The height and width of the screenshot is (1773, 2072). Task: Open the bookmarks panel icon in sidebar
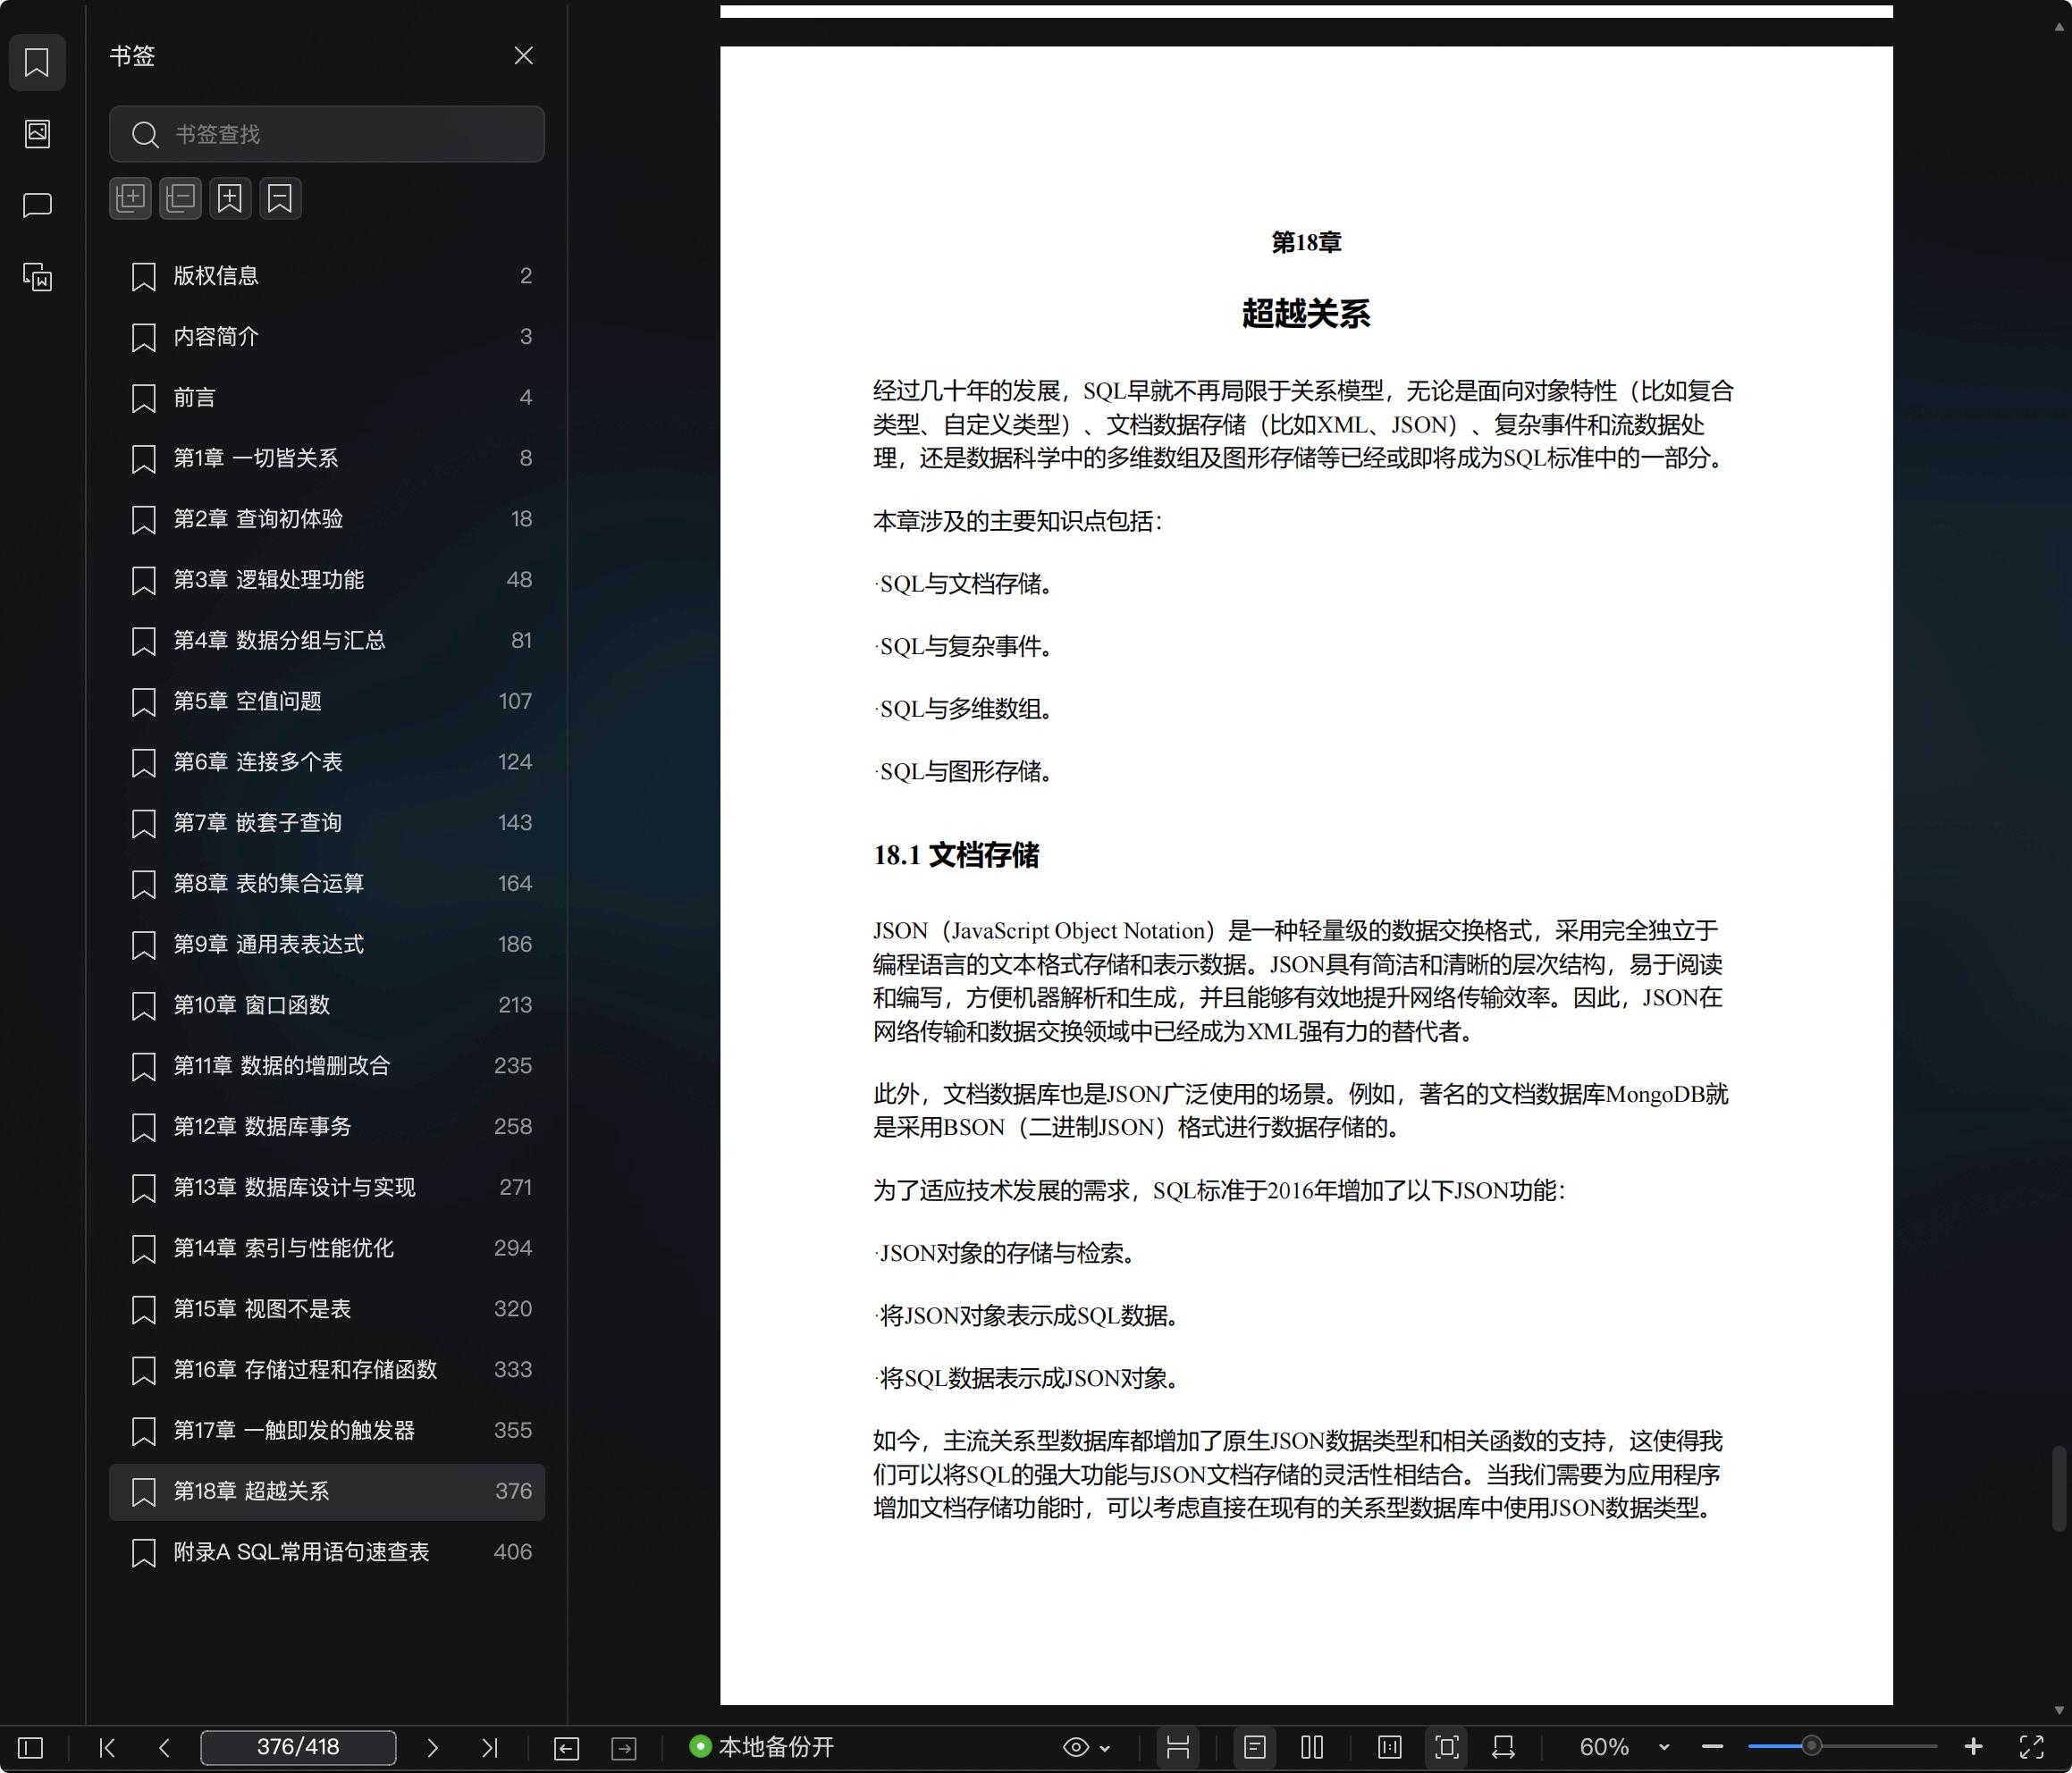[37, 62]
